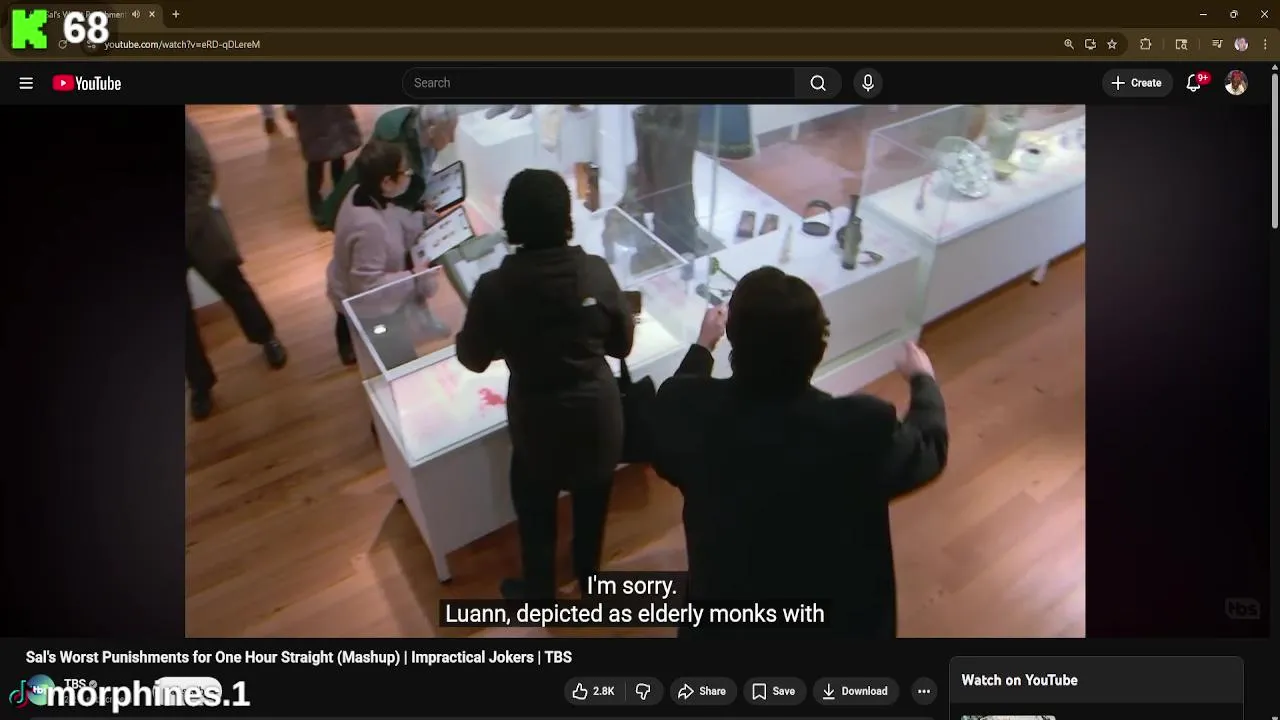The height and width of the screenshot is (720, 1280).
Task: Close the current browser tab
Action: (x=152, y=14)
